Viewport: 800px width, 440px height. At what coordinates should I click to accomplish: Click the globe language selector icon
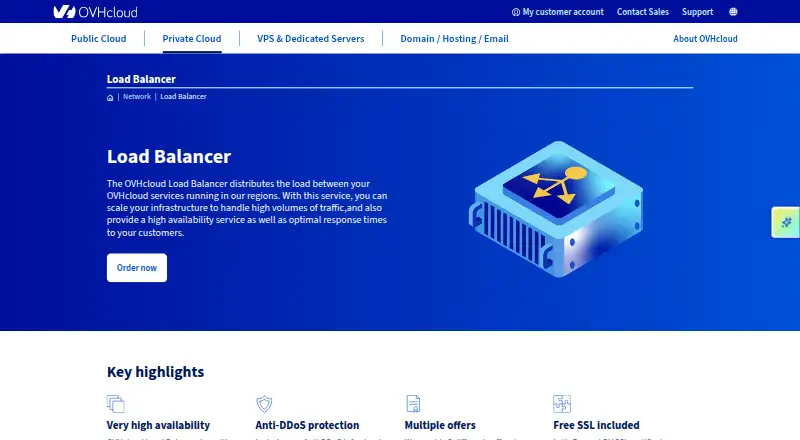coord(733,12)
